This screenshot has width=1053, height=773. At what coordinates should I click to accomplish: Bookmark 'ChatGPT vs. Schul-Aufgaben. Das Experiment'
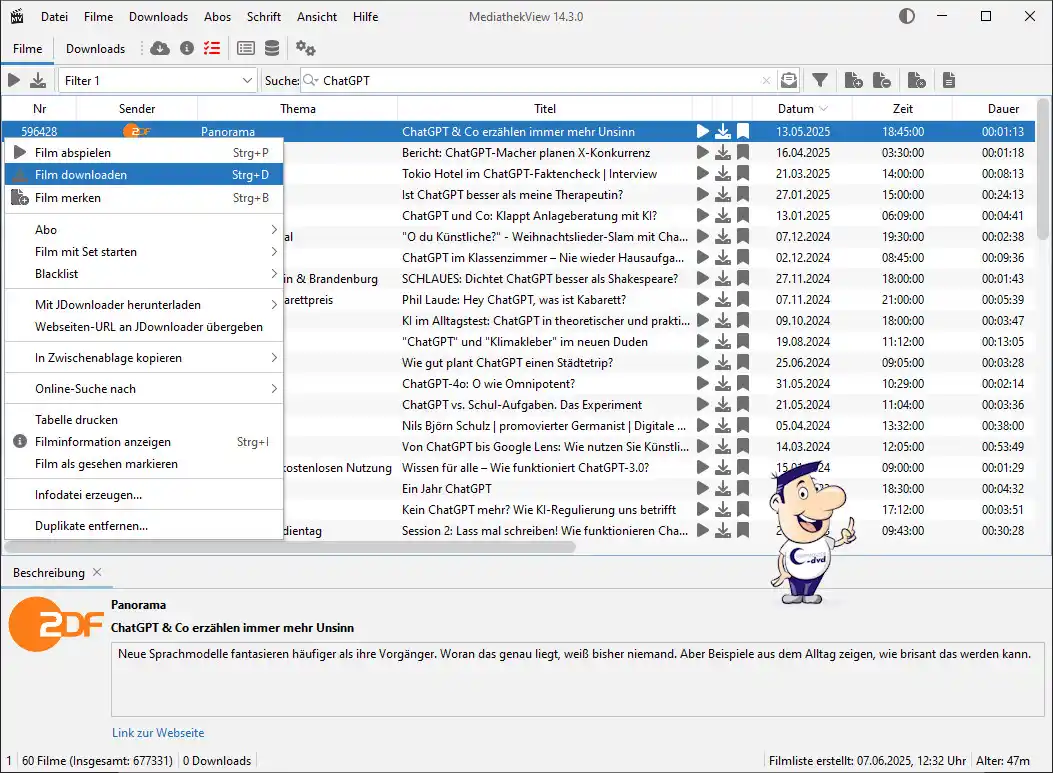743,405
